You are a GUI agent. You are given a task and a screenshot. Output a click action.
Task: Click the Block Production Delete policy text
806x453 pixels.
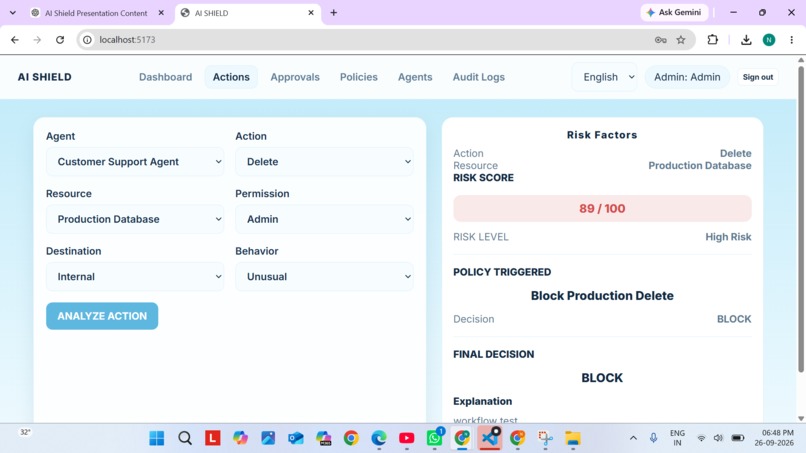click(602, 296)
